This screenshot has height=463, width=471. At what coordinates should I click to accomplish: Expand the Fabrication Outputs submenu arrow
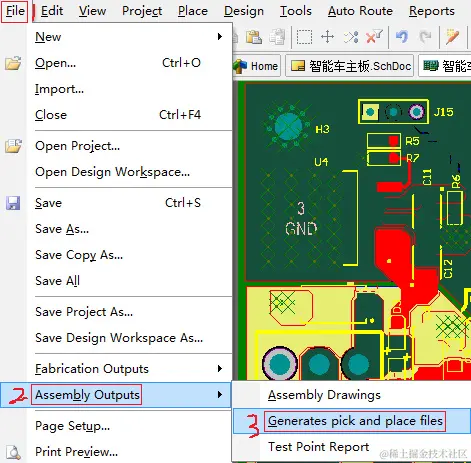point(220,369)
